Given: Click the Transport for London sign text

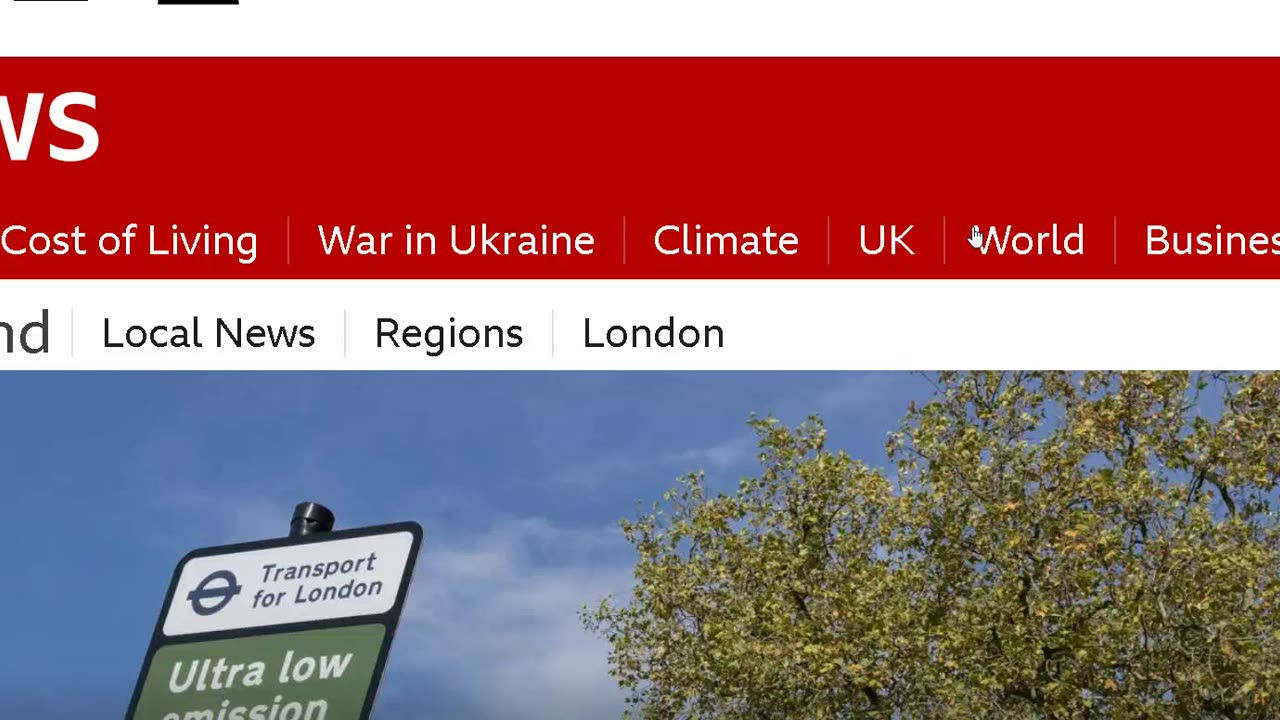Looking at the screenshot, I should pos(315,581).
